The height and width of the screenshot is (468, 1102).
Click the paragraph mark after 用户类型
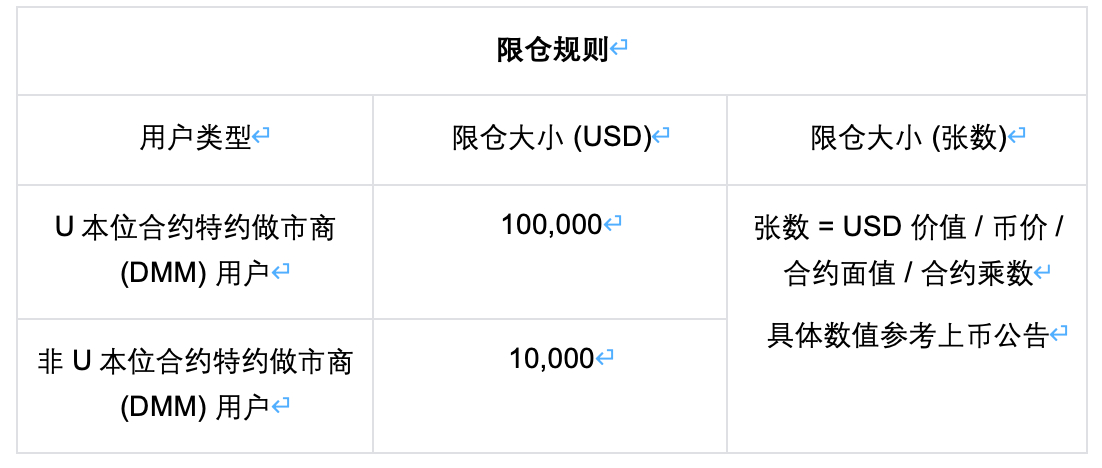click(261, 135)
